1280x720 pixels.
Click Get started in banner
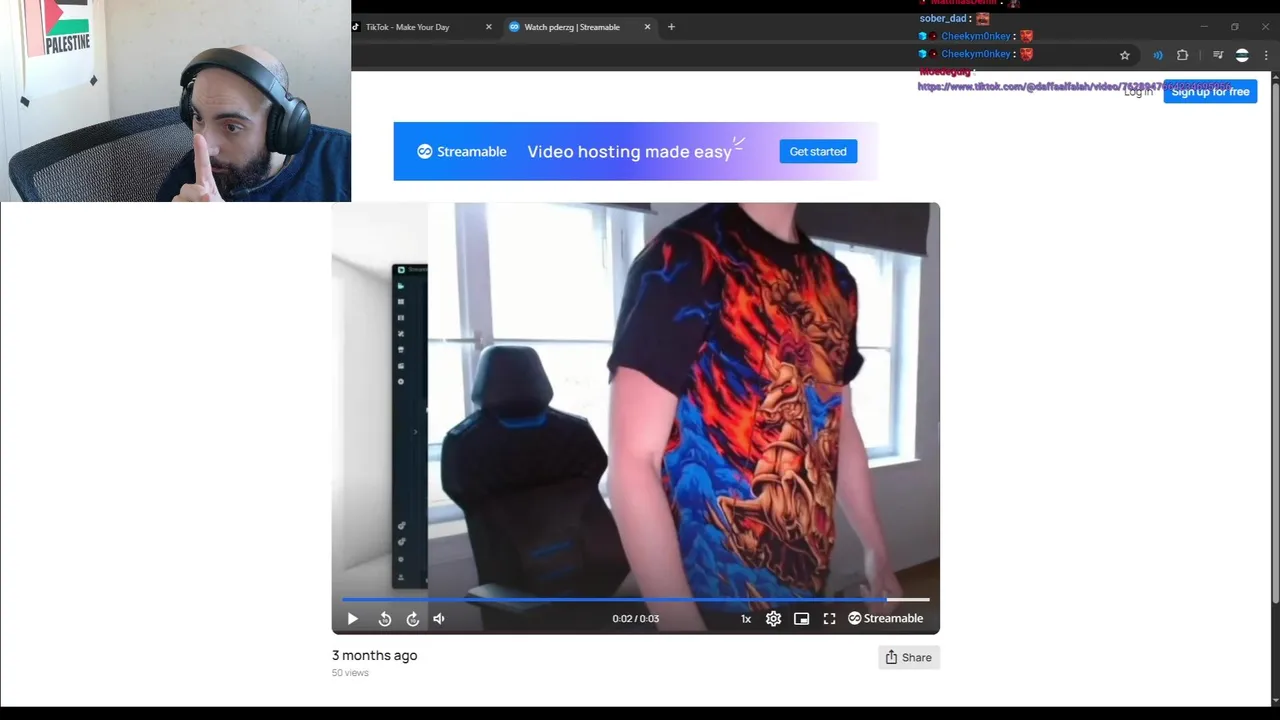818,151
